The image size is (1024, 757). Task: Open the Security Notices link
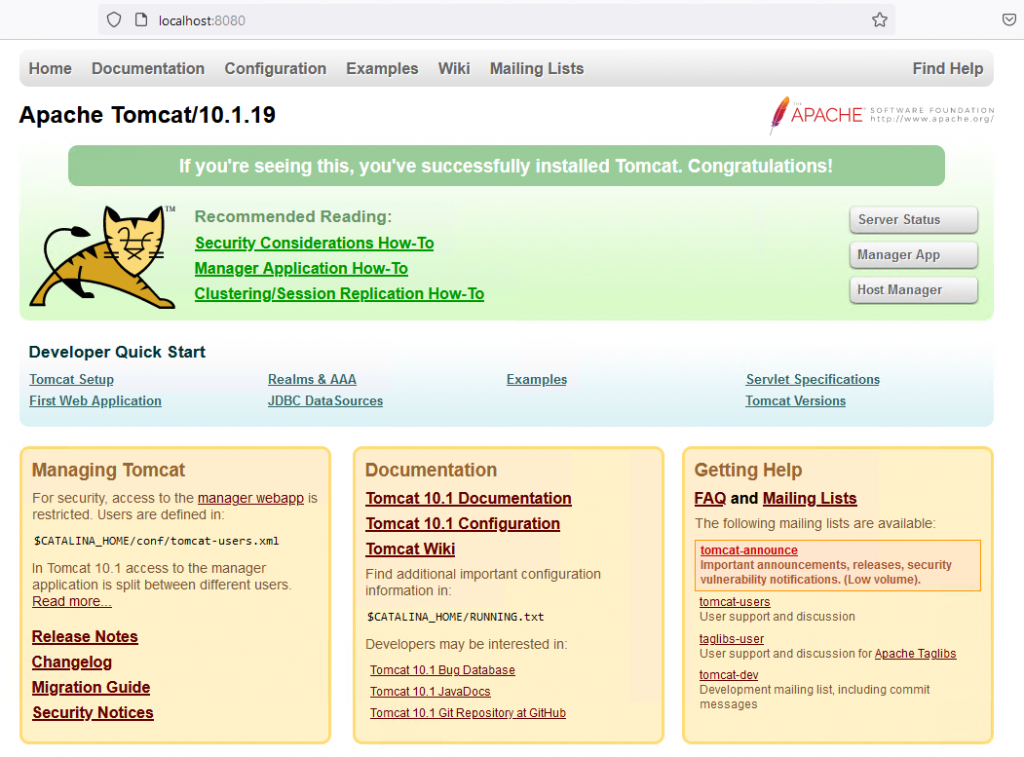93,713
